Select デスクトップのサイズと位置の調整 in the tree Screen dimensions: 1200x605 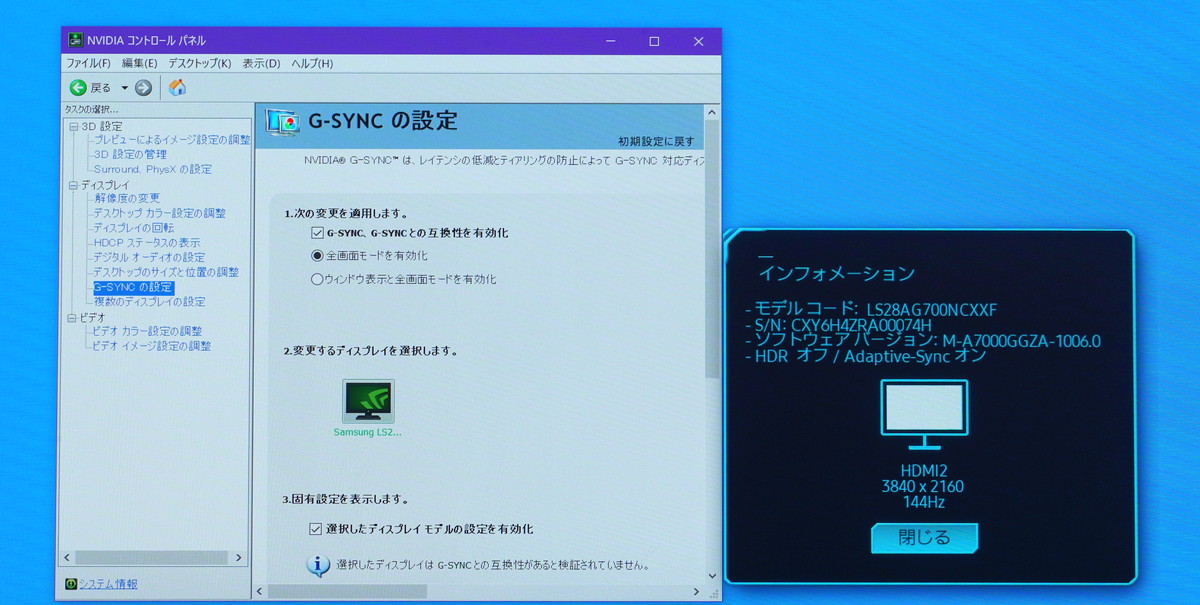[166, 272]
